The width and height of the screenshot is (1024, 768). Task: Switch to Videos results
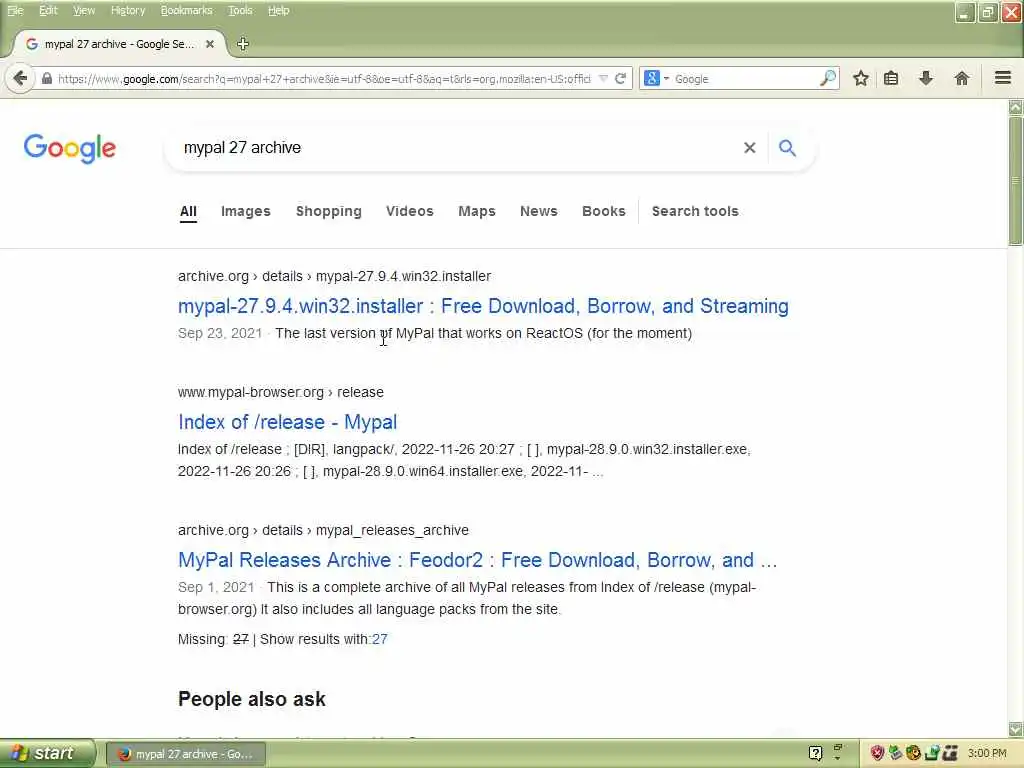(409, 212)
